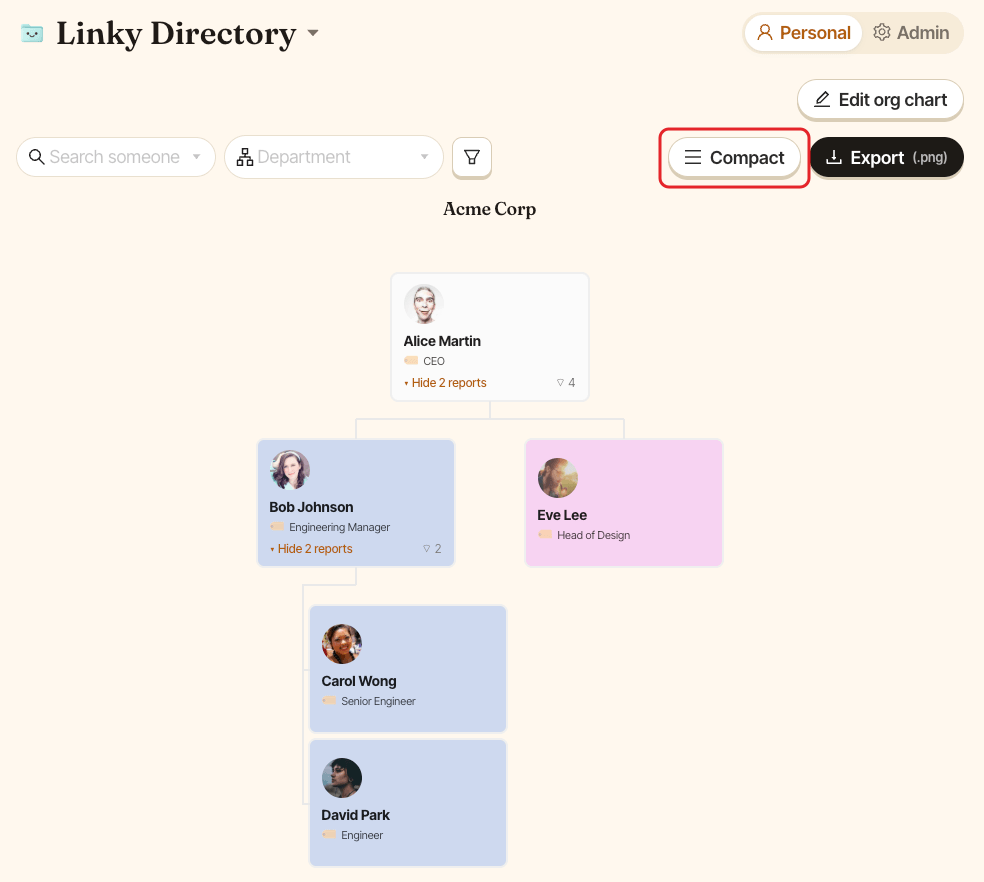Image resolution: width=984 pixels, height=882 pixels.
Task: Open the Search someone dropdown arrow
Action: click(196, 157)
